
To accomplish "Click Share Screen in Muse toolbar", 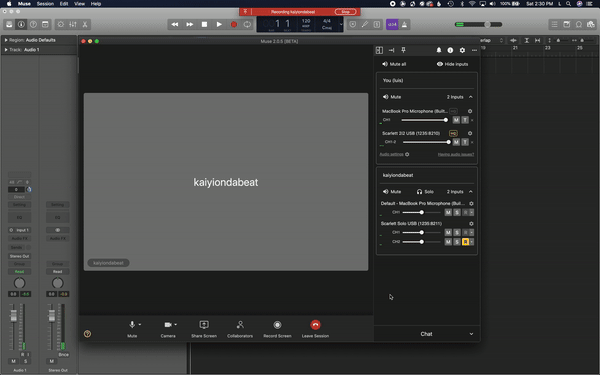I will pyautogui.click(x=204, y=329).
